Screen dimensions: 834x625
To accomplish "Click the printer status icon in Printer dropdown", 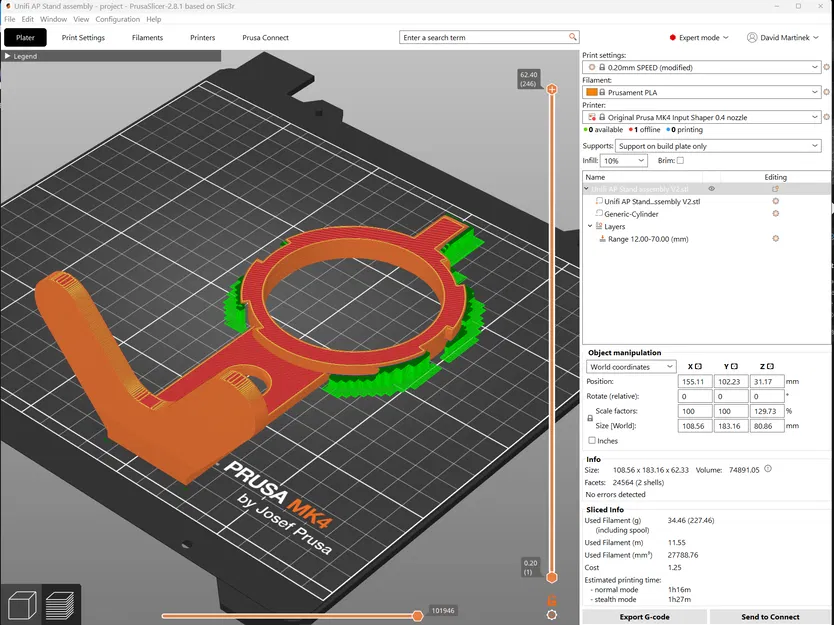I will coord(591,117).
